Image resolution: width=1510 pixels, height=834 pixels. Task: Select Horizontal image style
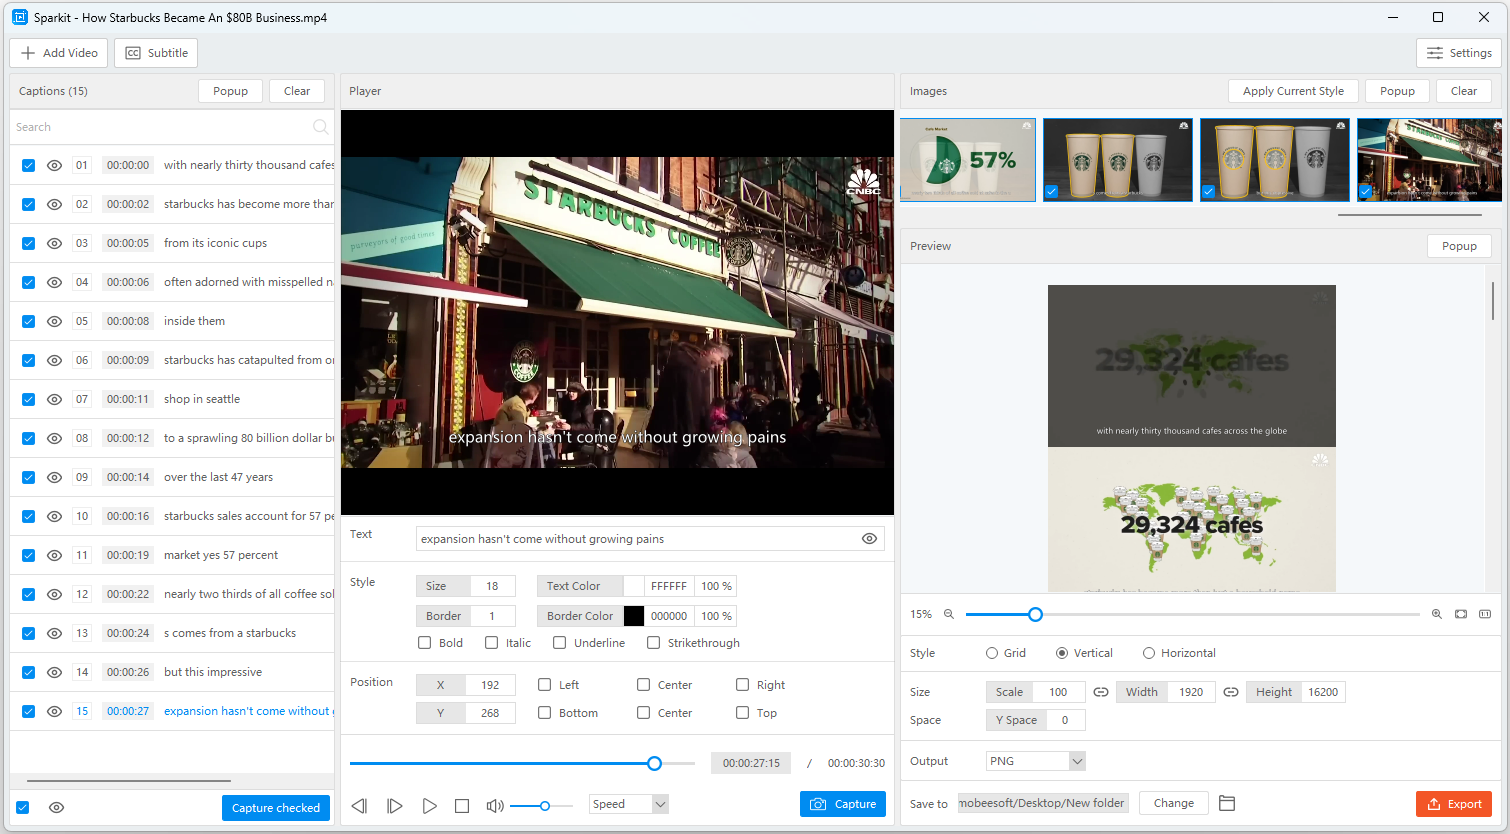(x=1149, y=653)
